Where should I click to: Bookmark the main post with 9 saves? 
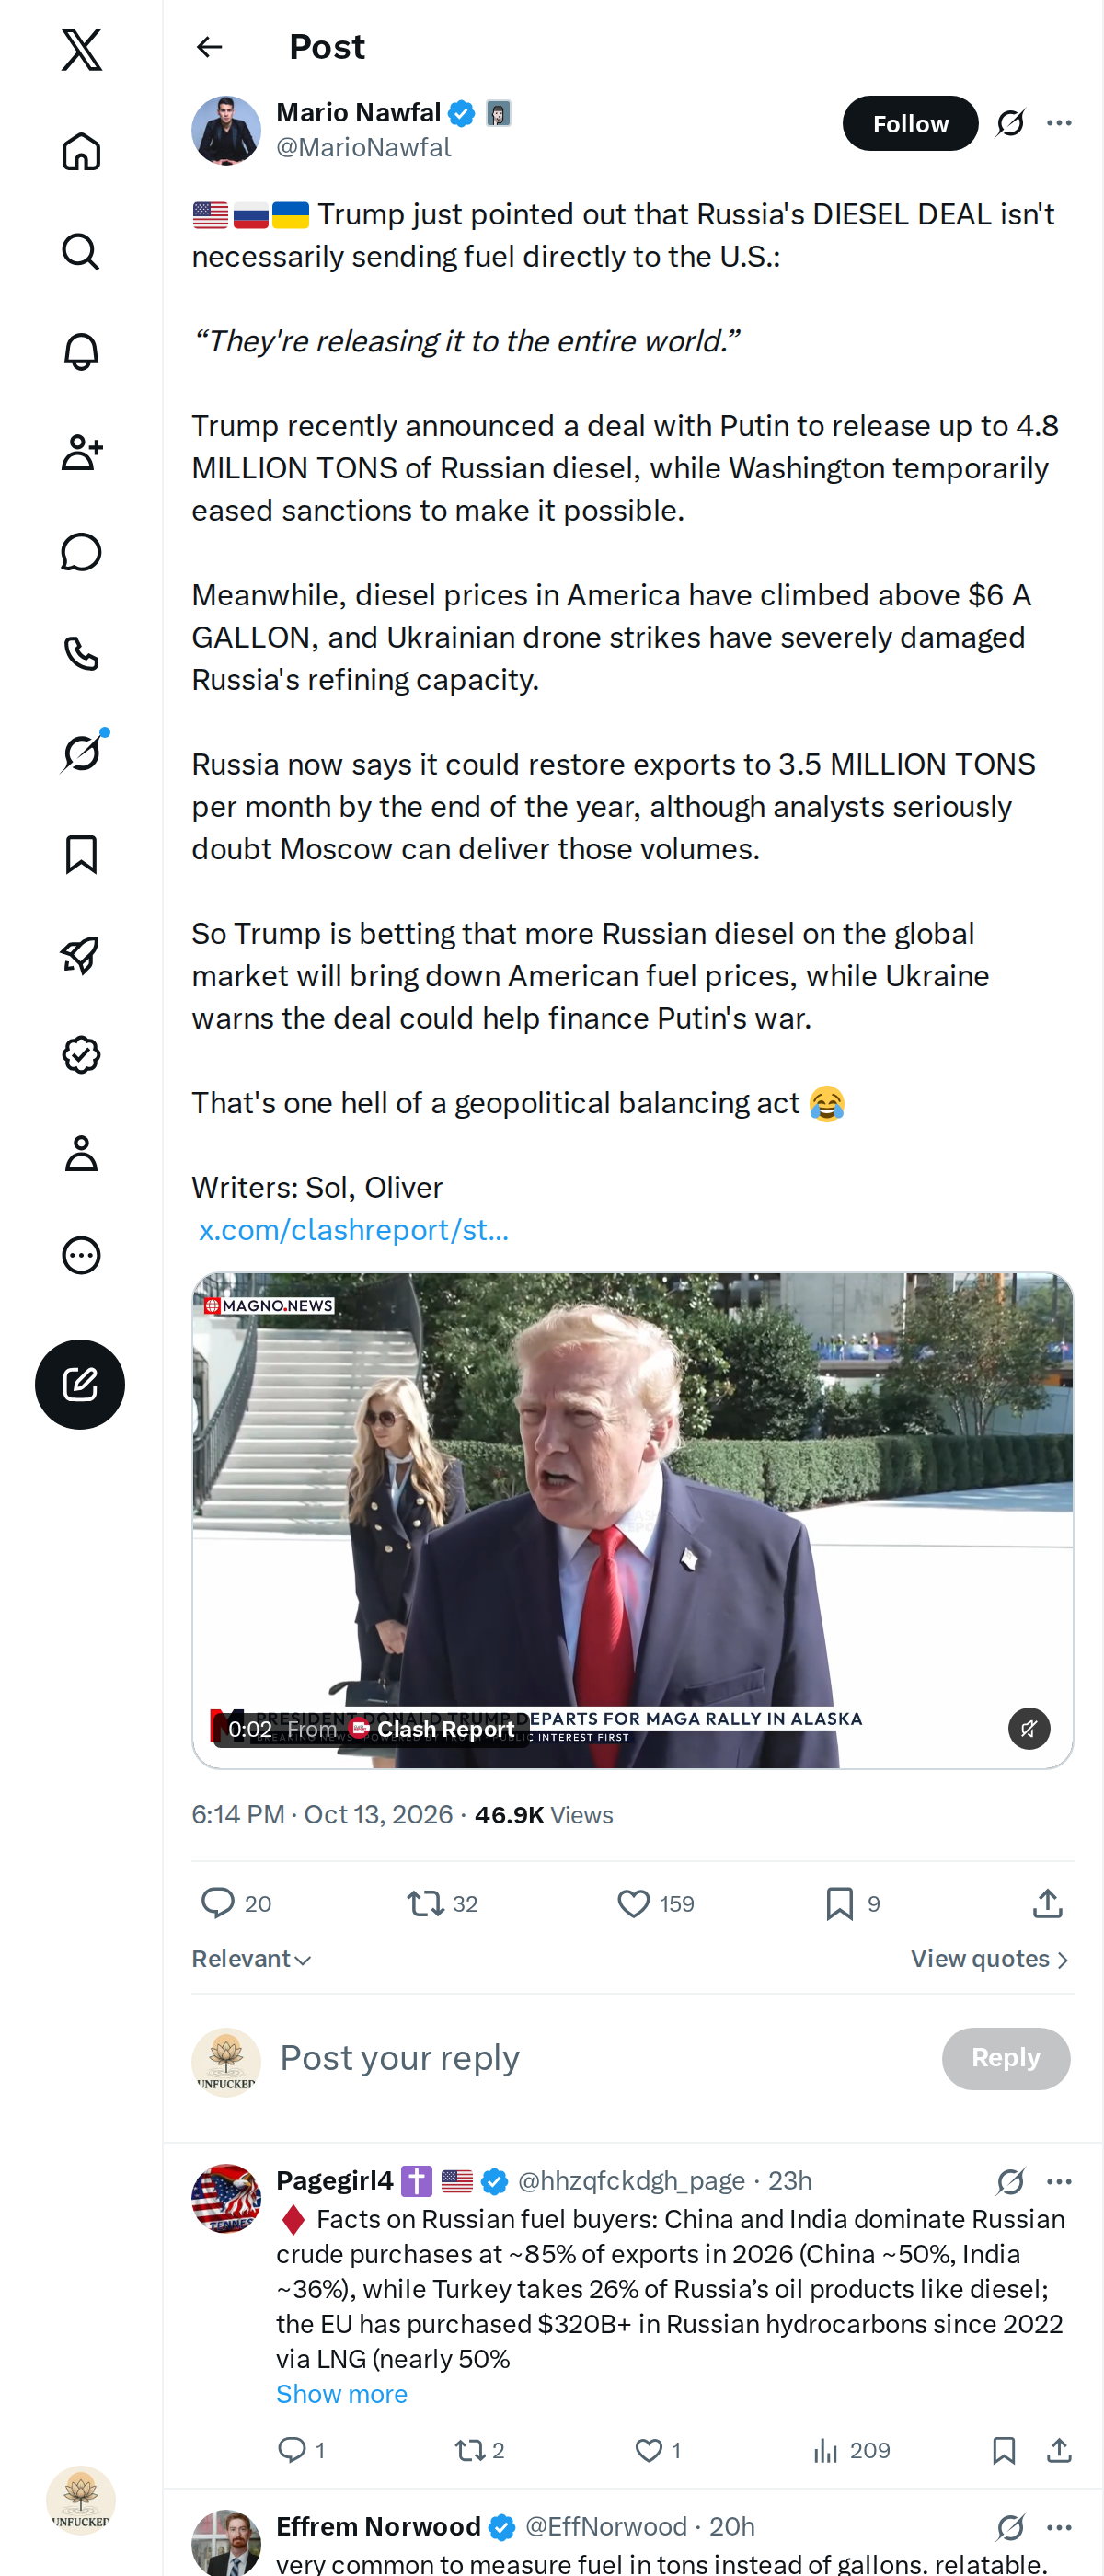[852, 1903]
